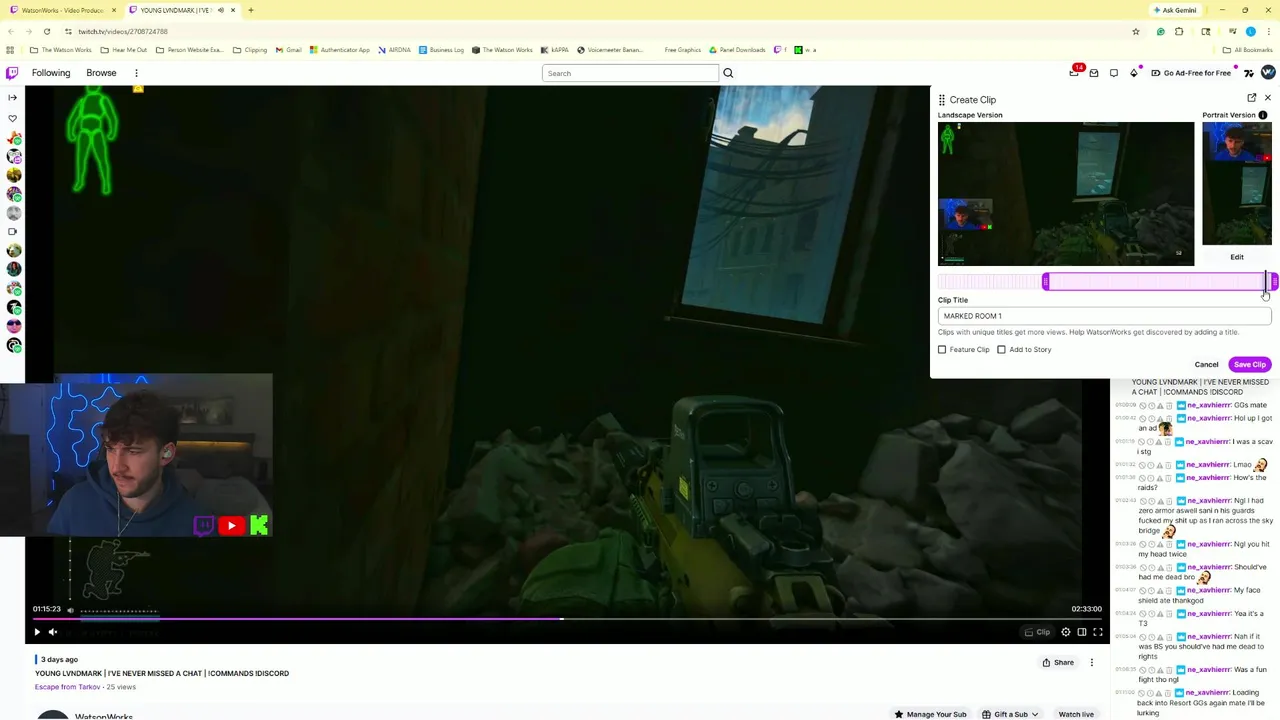1280x720 pixels.
Task: Pop out the Create Clip panel
Action: [1252, 98]
